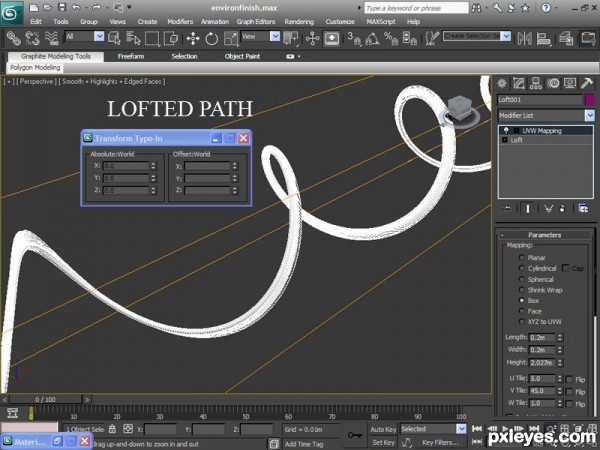The image size is (600, 450).
Task: Open Display panel icon
Action: pos(570,83)
